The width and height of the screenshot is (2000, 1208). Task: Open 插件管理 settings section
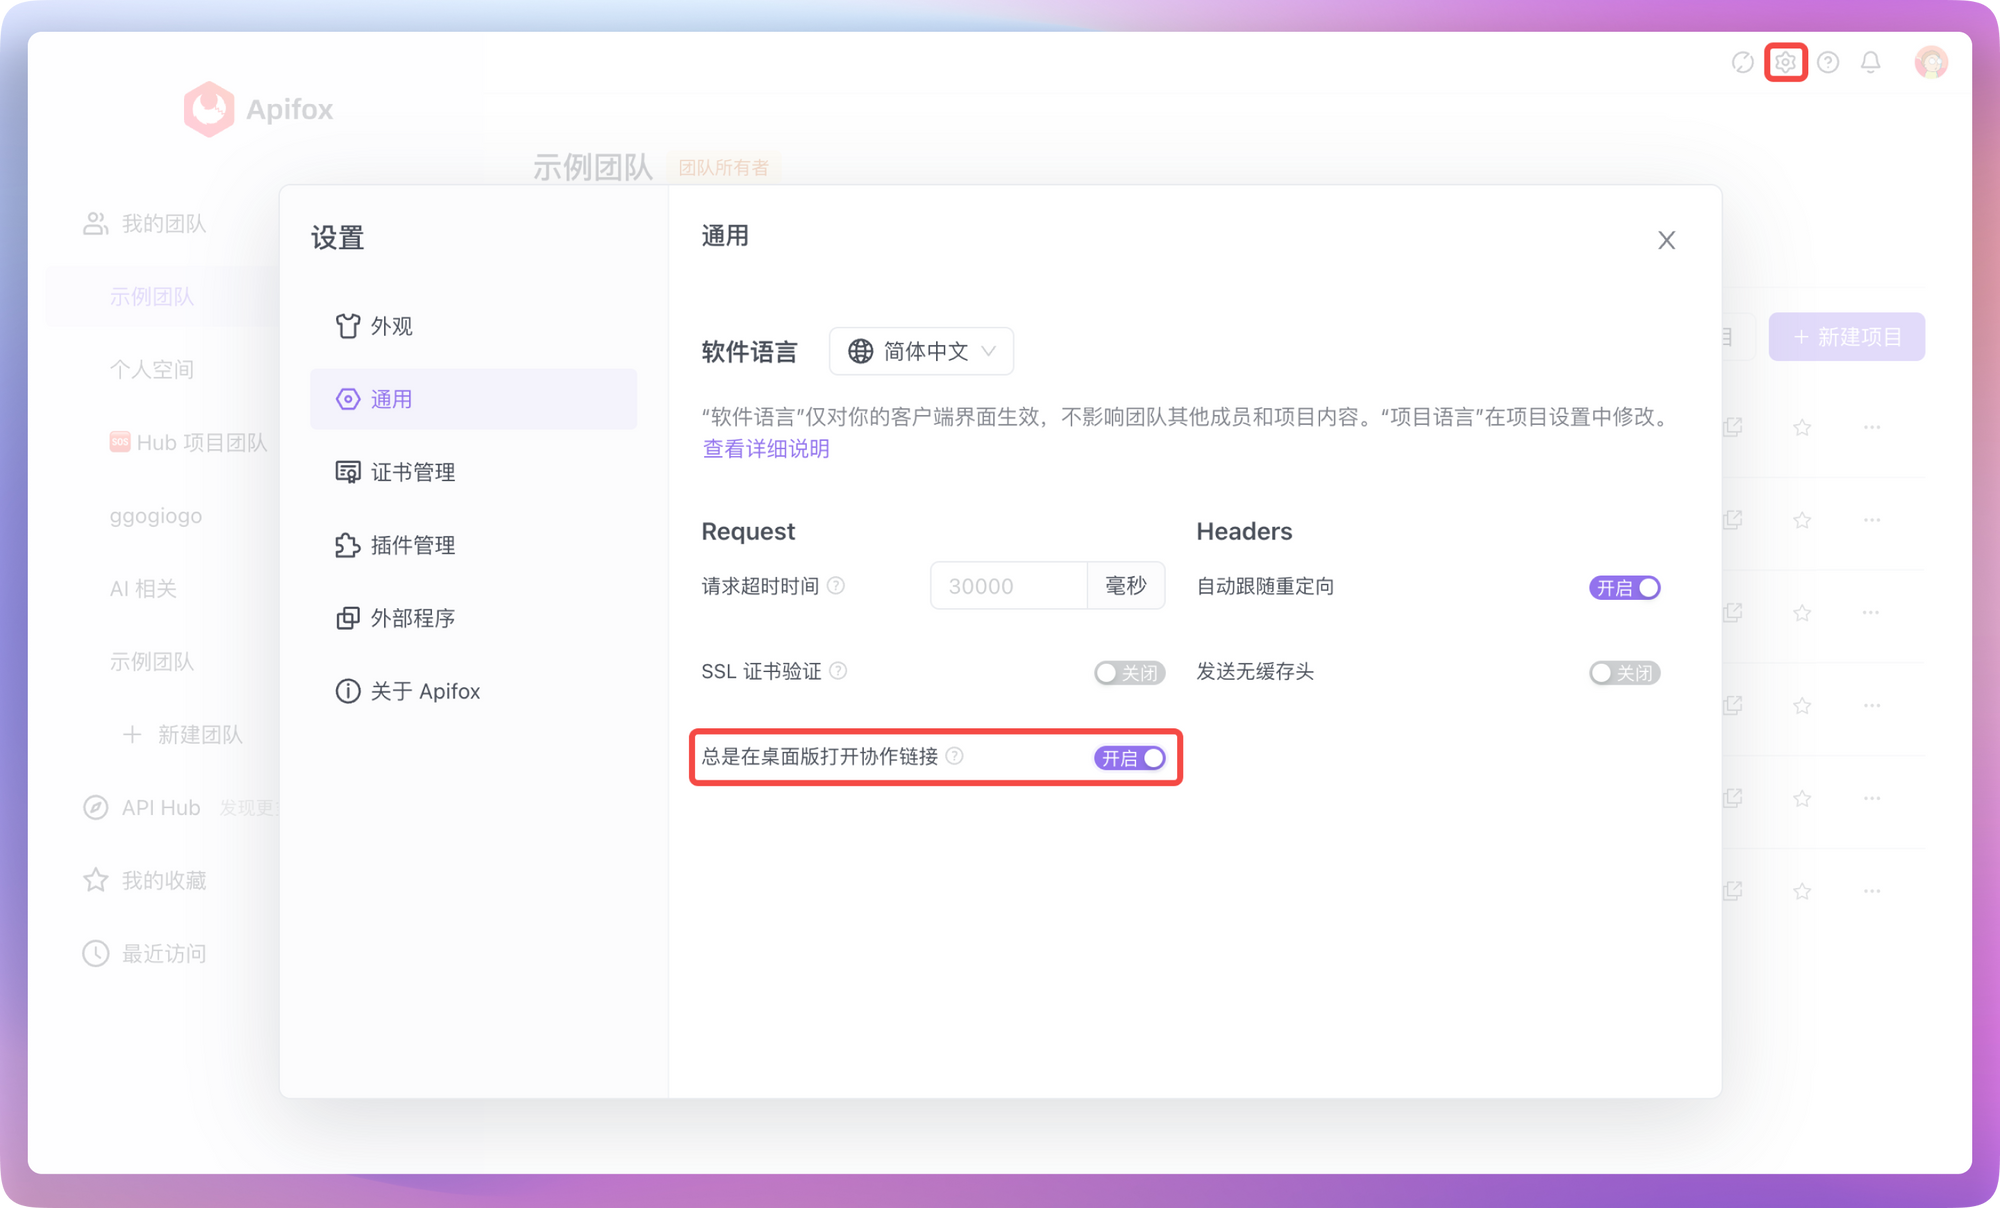pos(473,545)
